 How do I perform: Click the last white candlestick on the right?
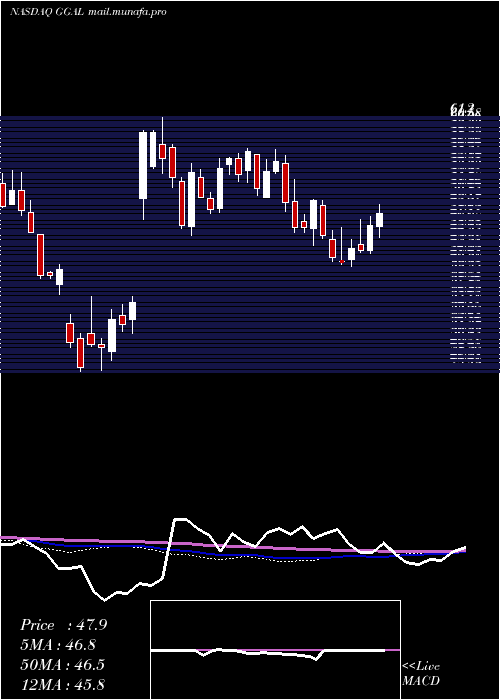point(379,221)
